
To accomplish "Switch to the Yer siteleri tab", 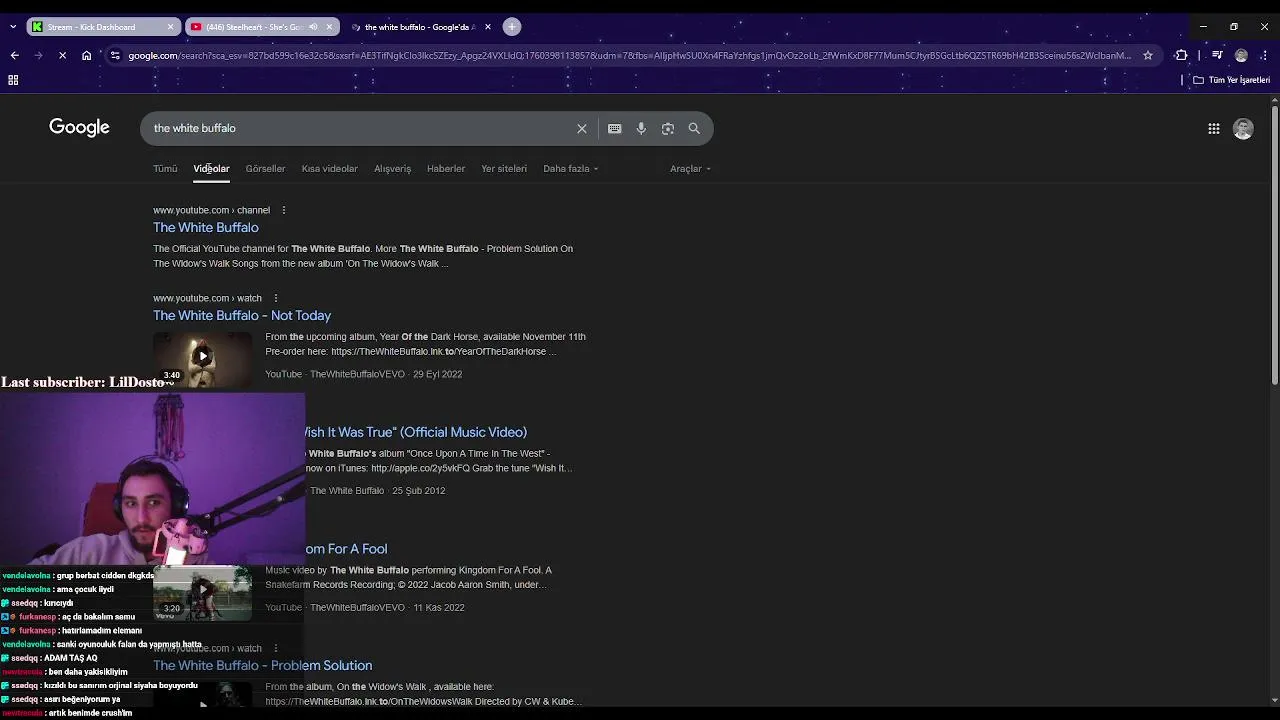I will (x=504, y=169).
